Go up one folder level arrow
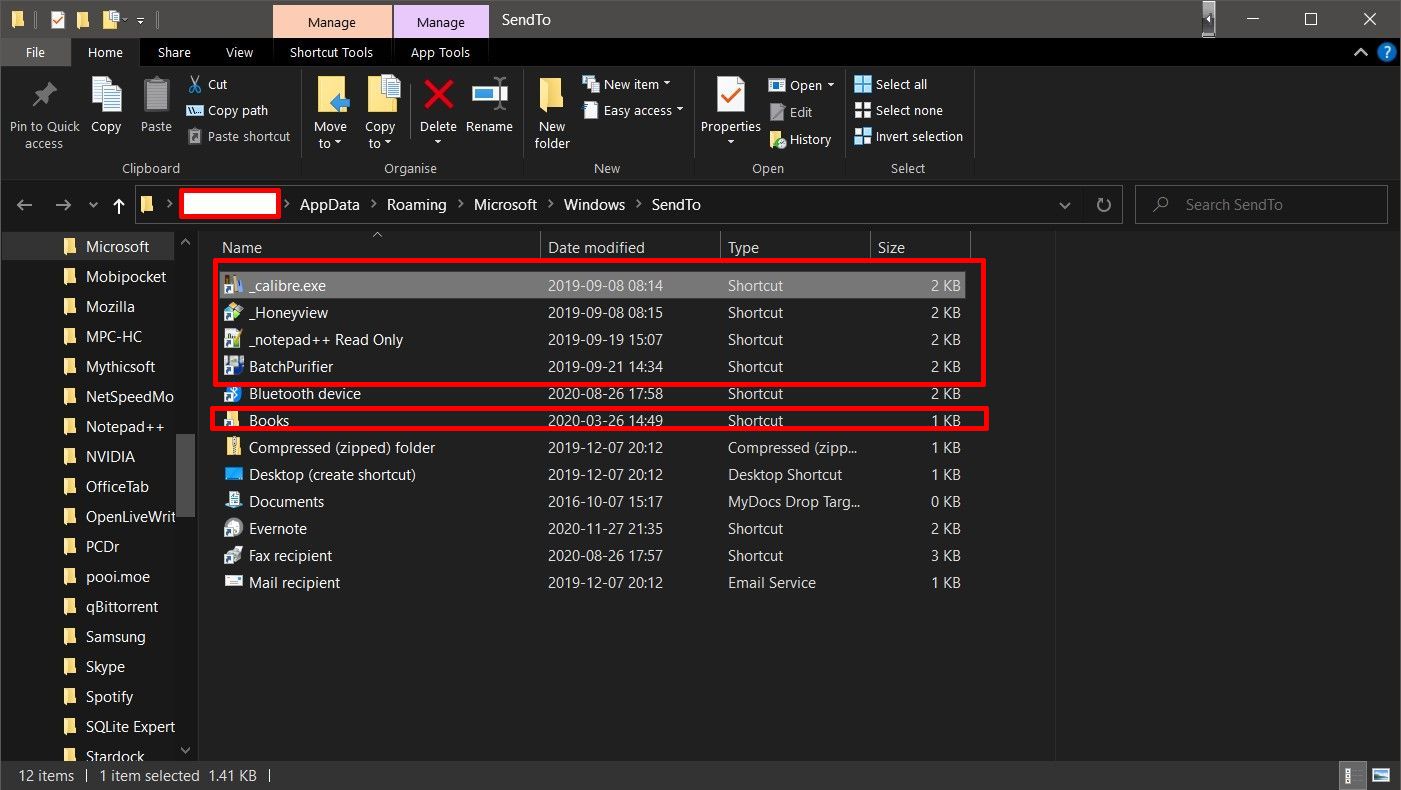This screenshot has height=790, width=1401. click(x=119, y=205)
